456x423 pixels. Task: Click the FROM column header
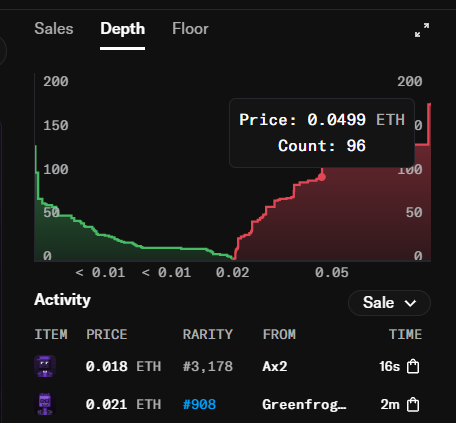click(x=279, y=334)
